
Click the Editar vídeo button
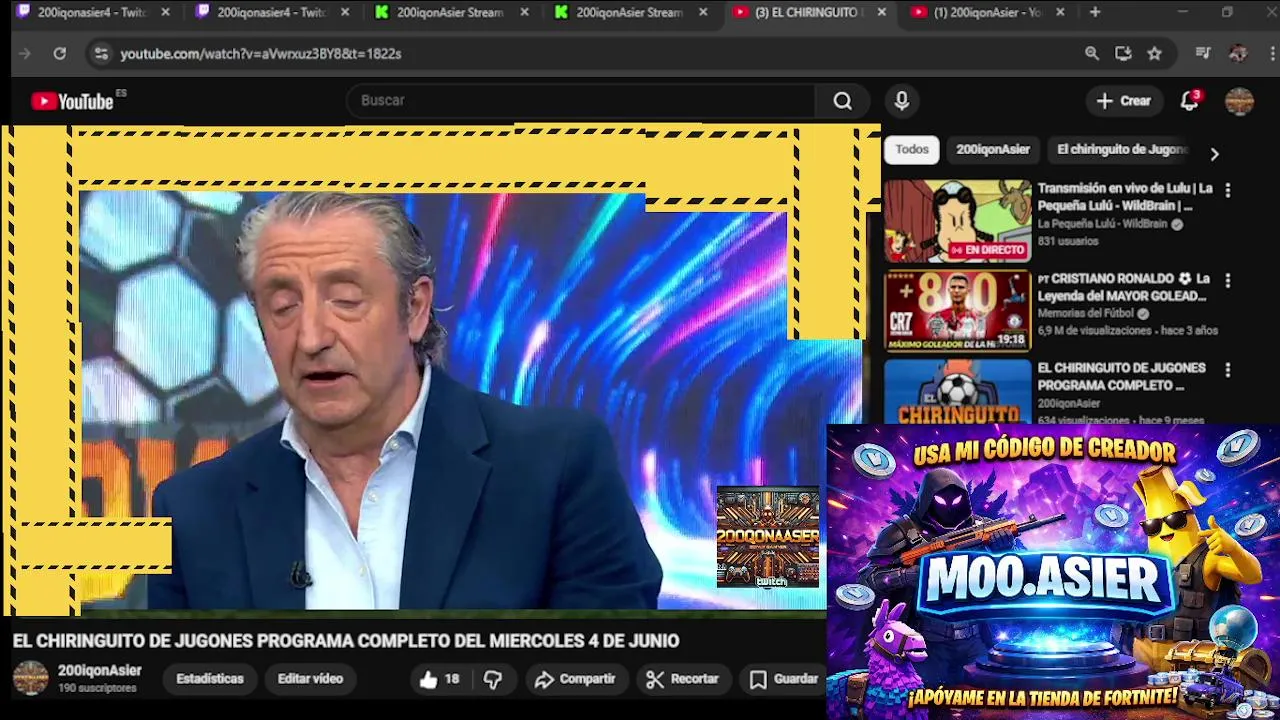pyautogui.click(x=310, y=679)
